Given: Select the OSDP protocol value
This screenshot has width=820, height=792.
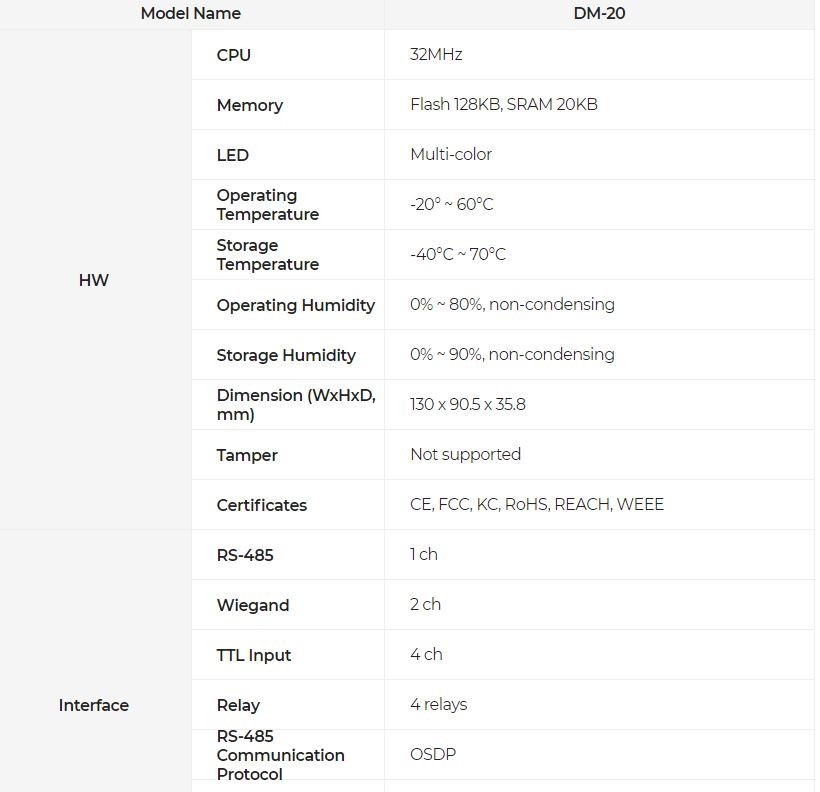Looking at the screenshot, I should [432, 755].
